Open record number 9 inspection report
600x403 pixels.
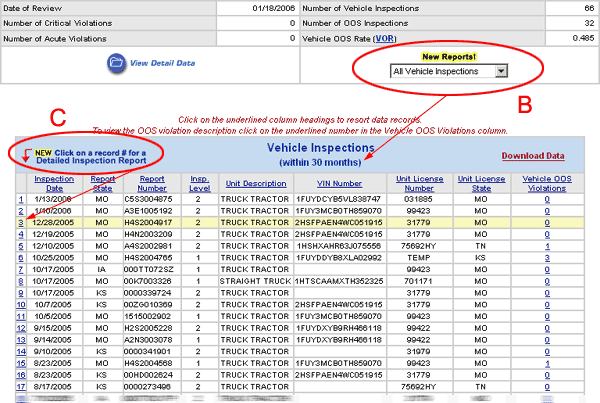coord(21,293)
